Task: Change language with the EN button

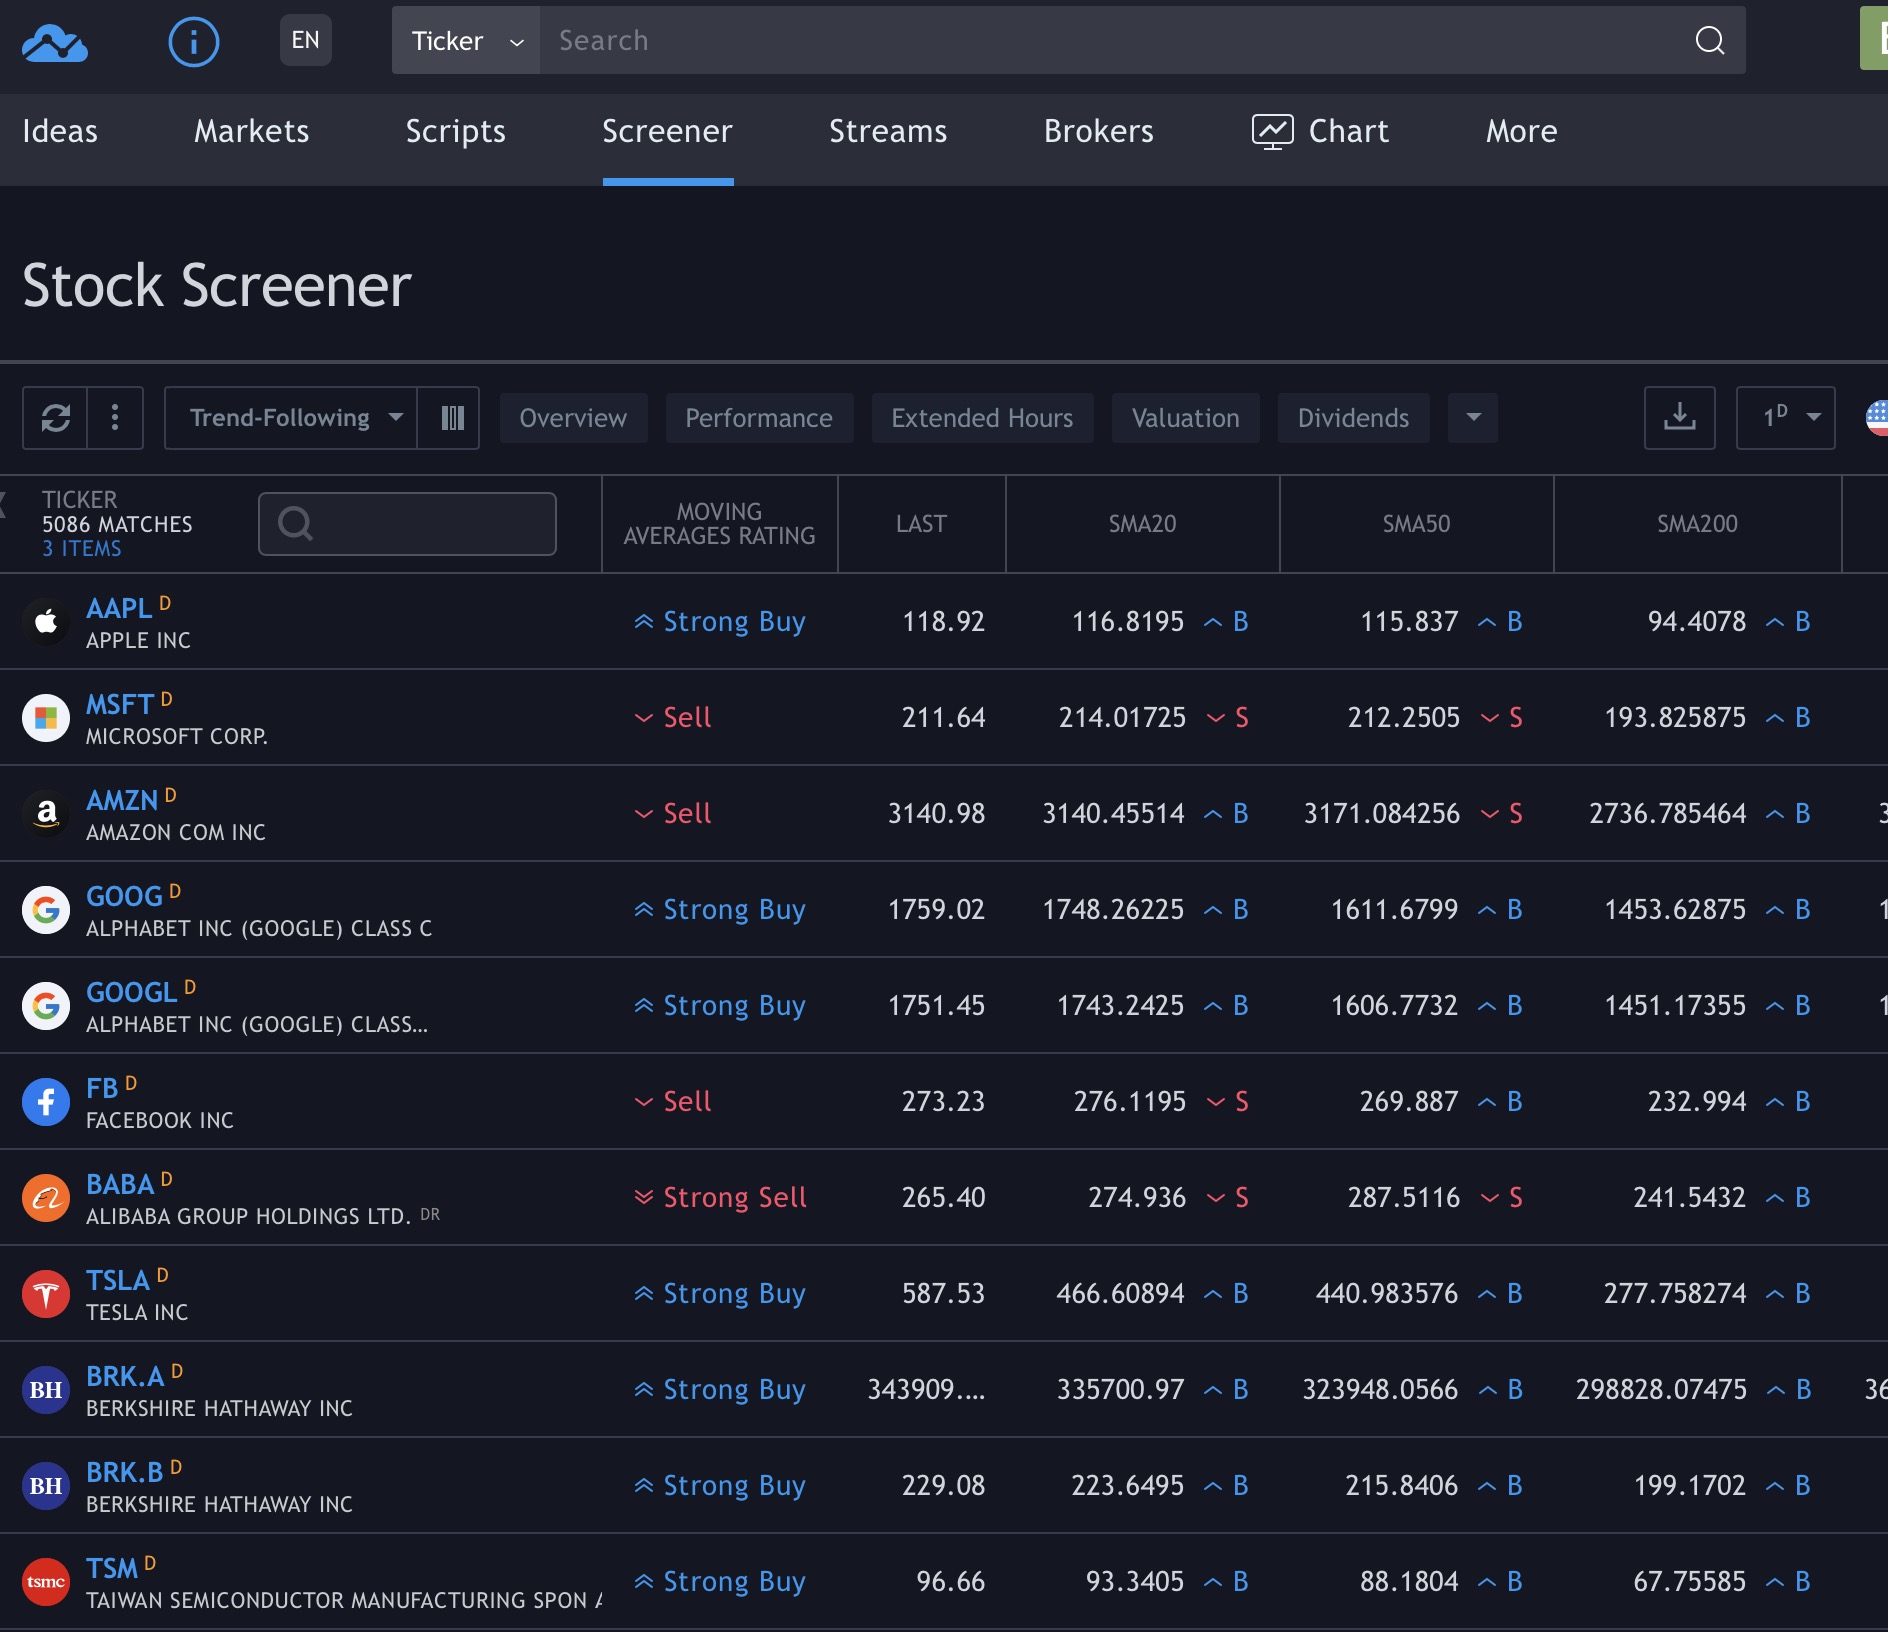Action: tap(305, 41)
